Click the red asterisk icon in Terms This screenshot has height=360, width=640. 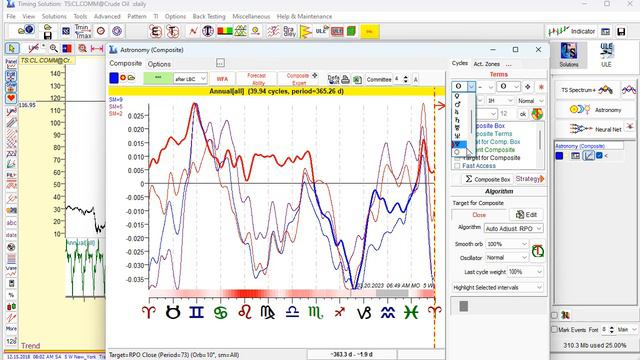coord(541,87)
